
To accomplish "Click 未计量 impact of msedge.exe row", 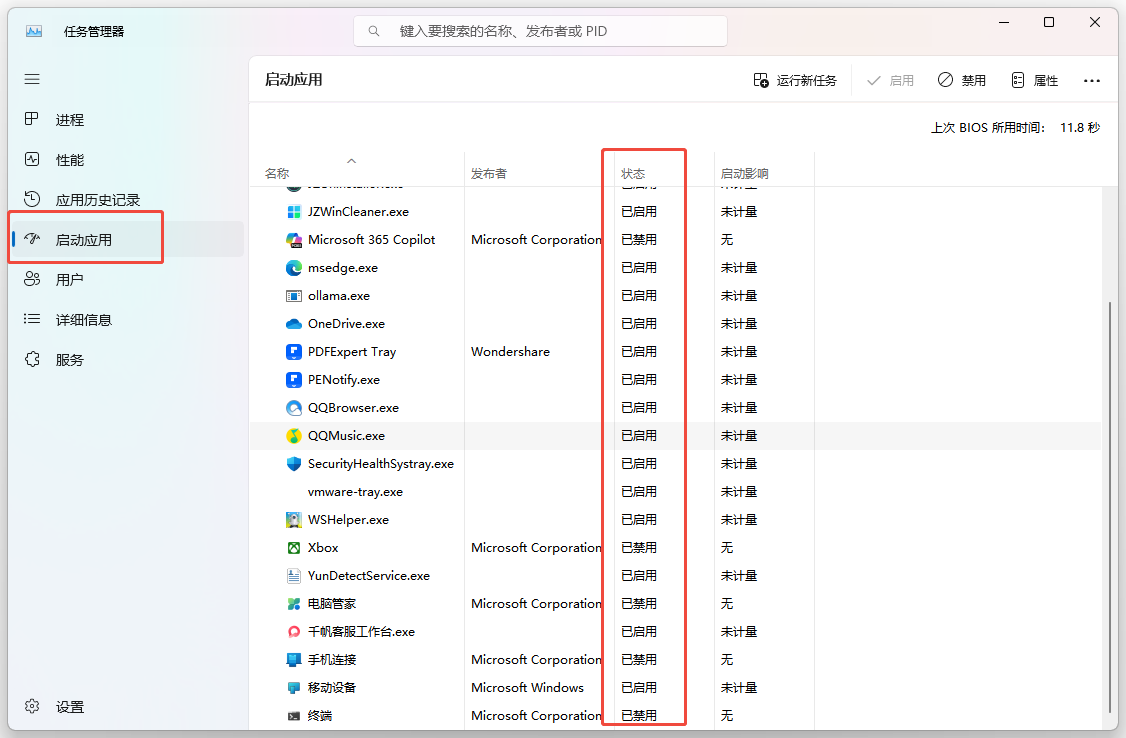I will click(x=739, y=268).
